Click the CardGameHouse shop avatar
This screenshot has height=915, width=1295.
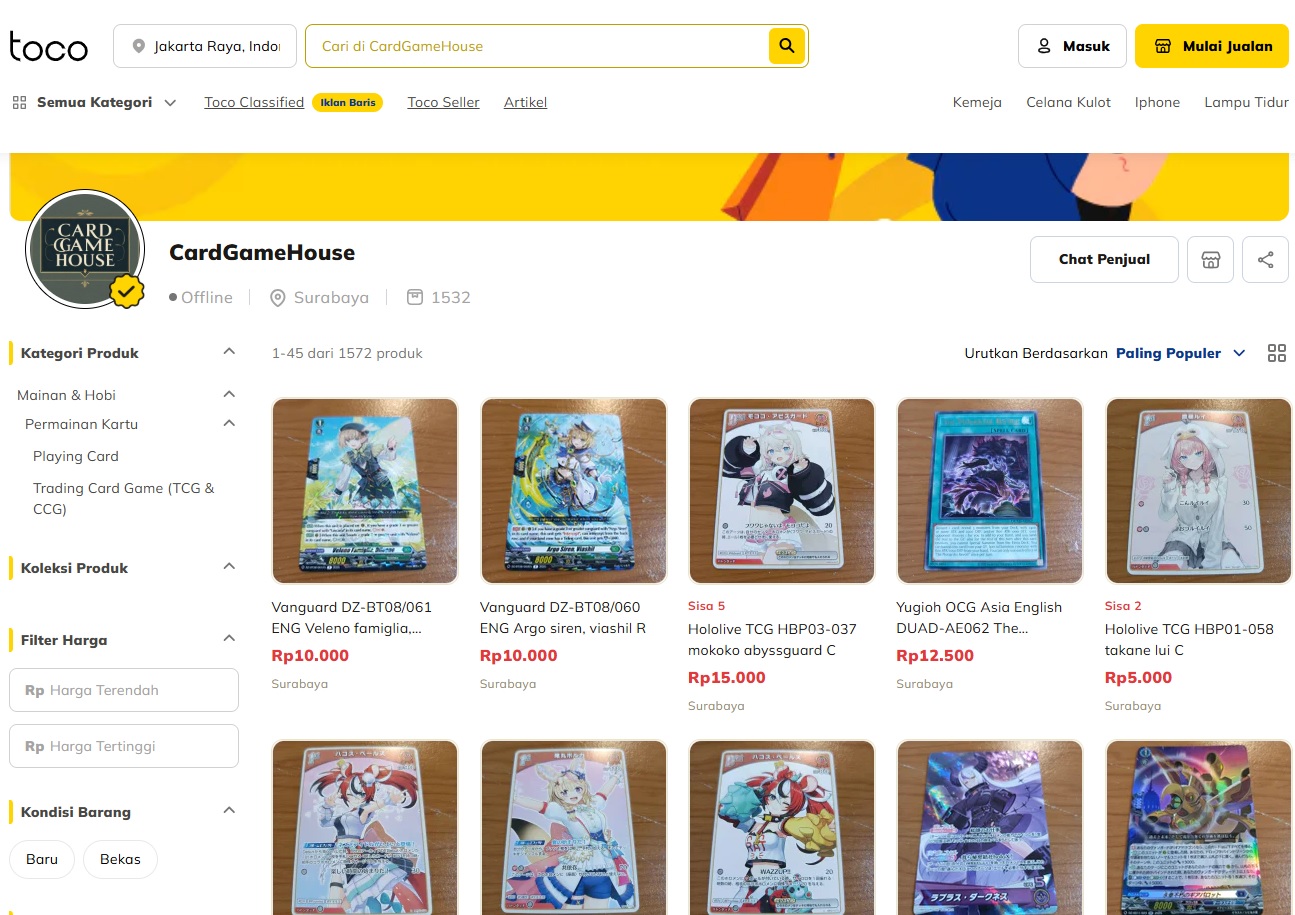click(85, 248)
